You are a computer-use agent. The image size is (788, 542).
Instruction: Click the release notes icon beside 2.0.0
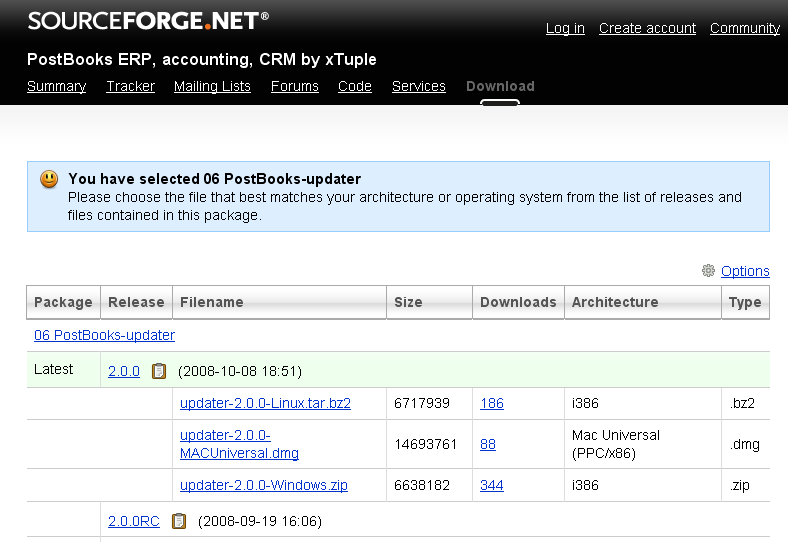click(x=158, y=371)
